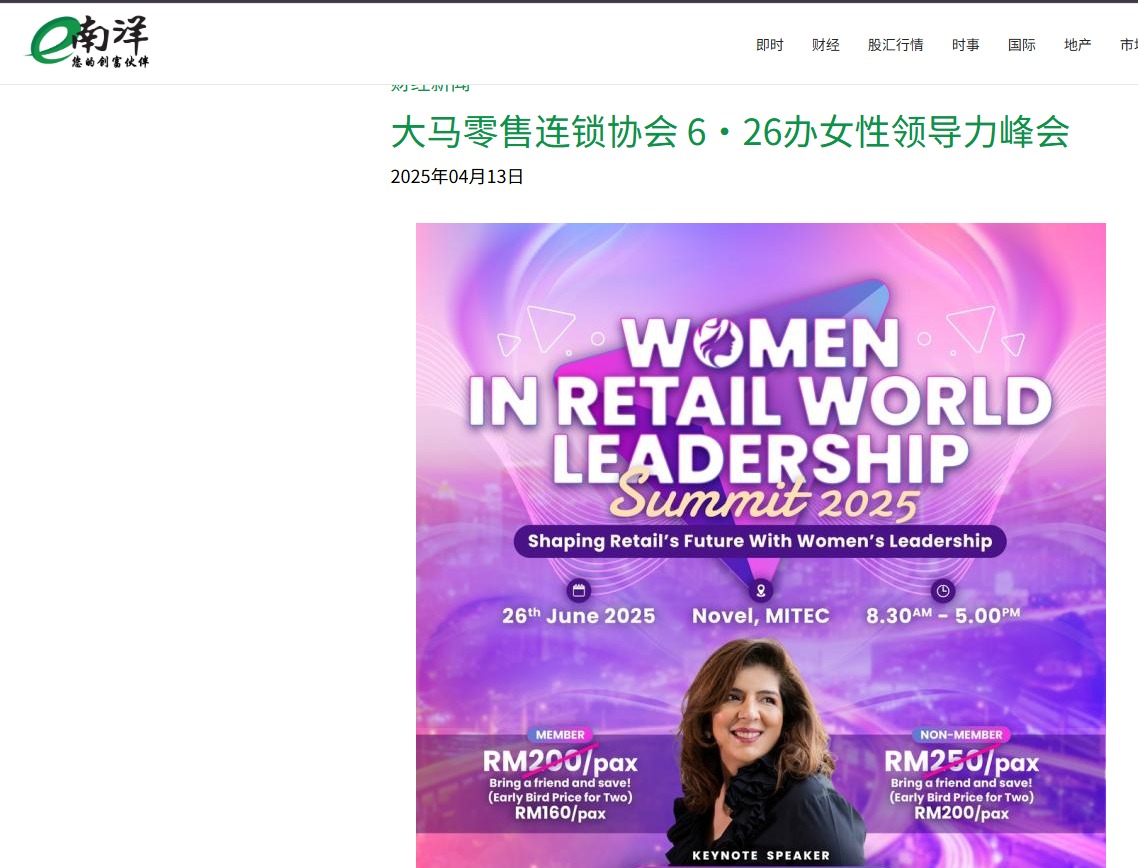Go to 股汇行情 in the top navigation

[x=895, y=45]
